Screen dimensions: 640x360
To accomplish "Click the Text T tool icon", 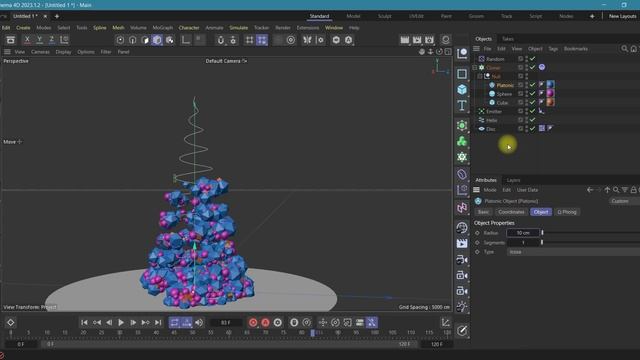I will (462, 105).
